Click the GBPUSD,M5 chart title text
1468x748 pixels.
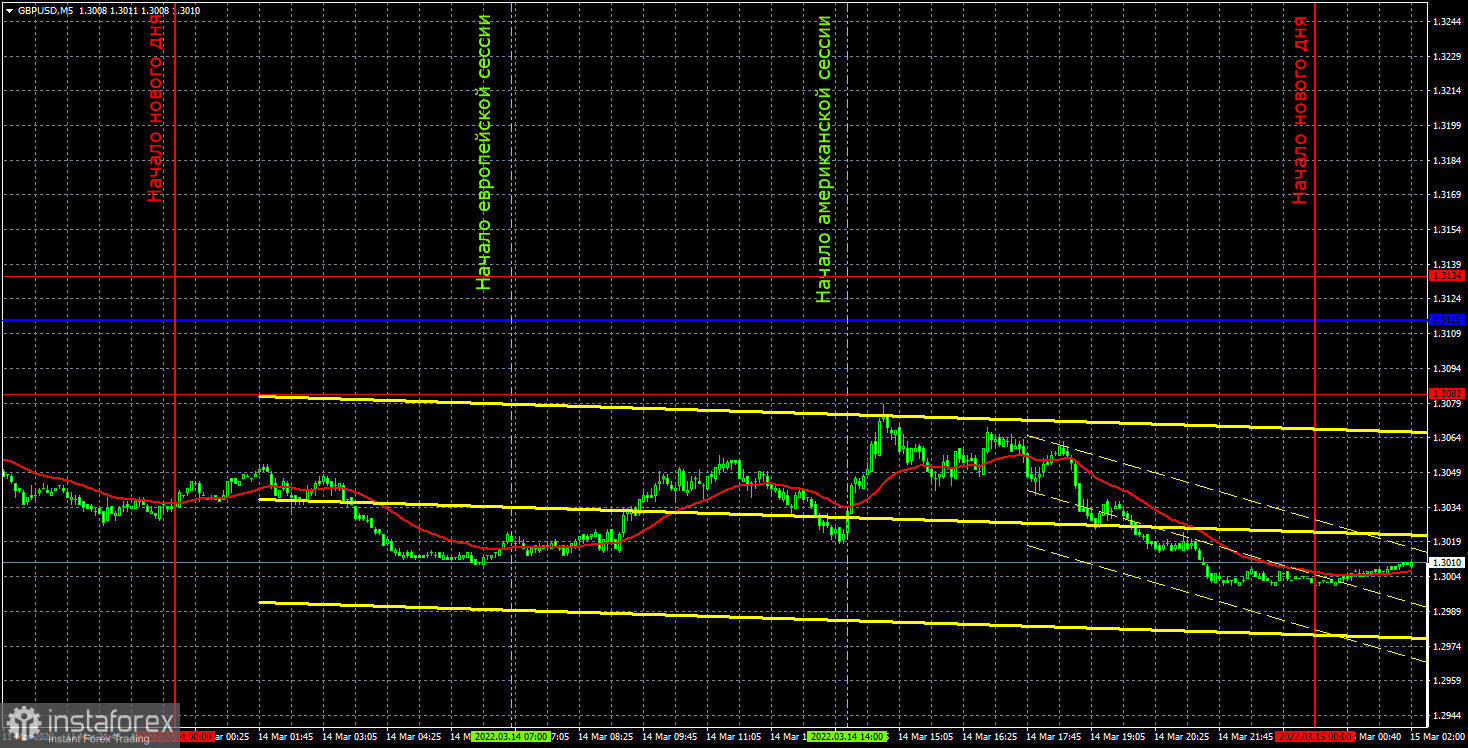44,10
